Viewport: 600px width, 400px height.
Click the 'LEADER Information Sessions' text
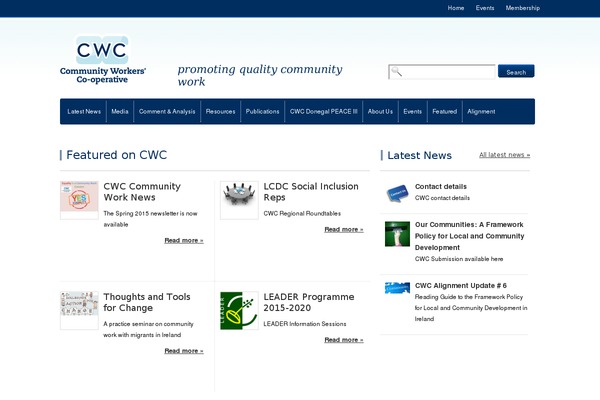pyautogui.click(x=305, y=324)
